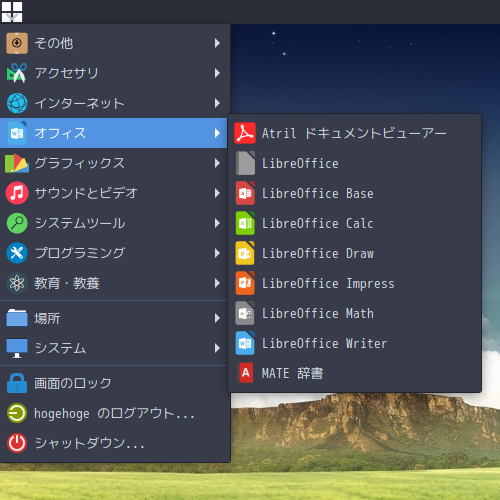Click the LibreOffice Impress icon
500x500 pixels.
coord(245,283)
